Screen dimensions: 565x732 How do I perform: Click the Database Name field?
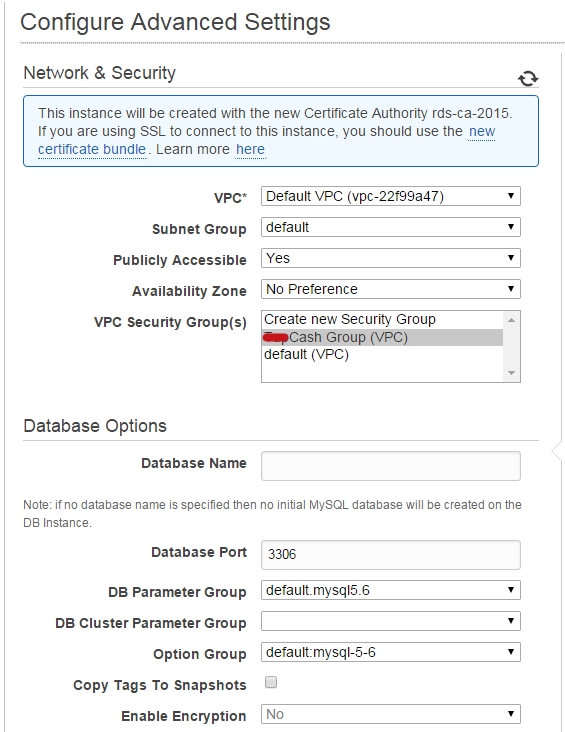click(391, 465)
